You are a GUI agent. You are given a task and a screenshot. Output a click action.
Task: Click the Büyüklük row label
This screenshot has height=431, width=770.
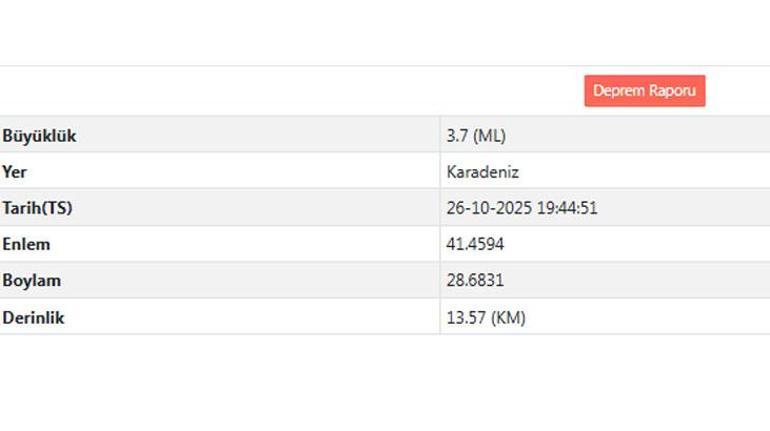[39, 136]
